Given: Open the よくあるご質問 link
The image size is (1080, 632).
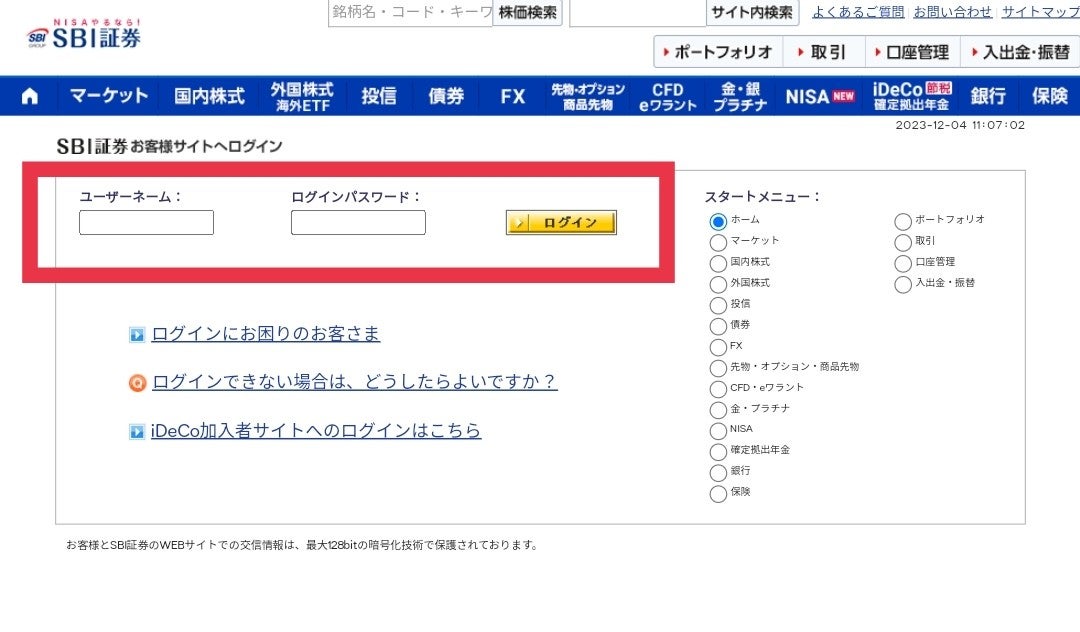Looking at the screenshot, I should tap(858, 12).
